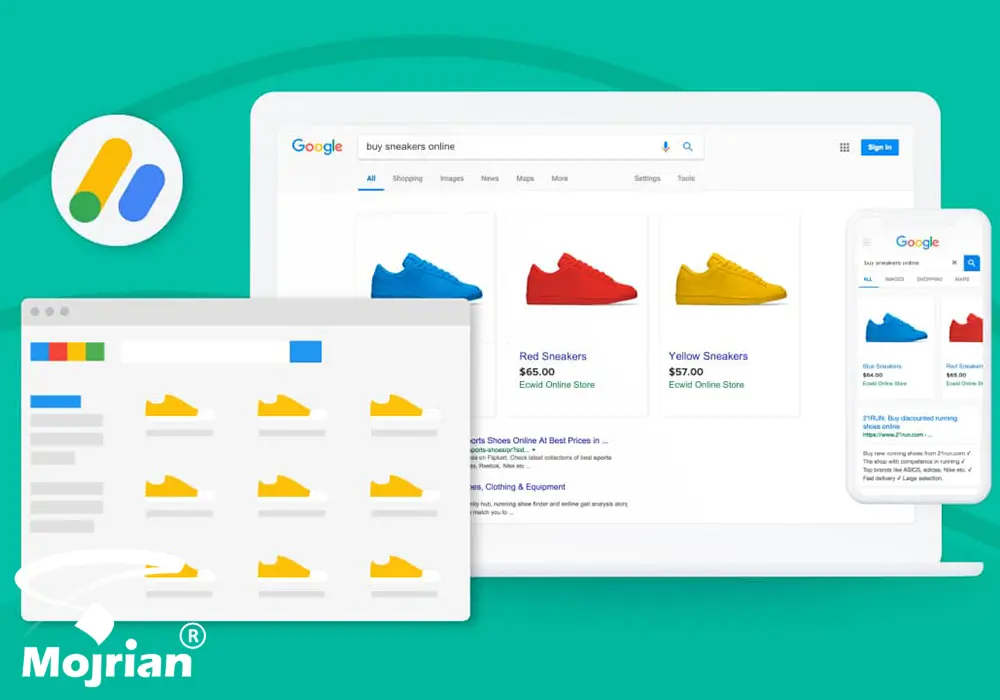Image resolution: width=1000 pixels, height=700 pixels.
Task: Click the multicolor logo in browser mockup
Action: tap(68, 352)
